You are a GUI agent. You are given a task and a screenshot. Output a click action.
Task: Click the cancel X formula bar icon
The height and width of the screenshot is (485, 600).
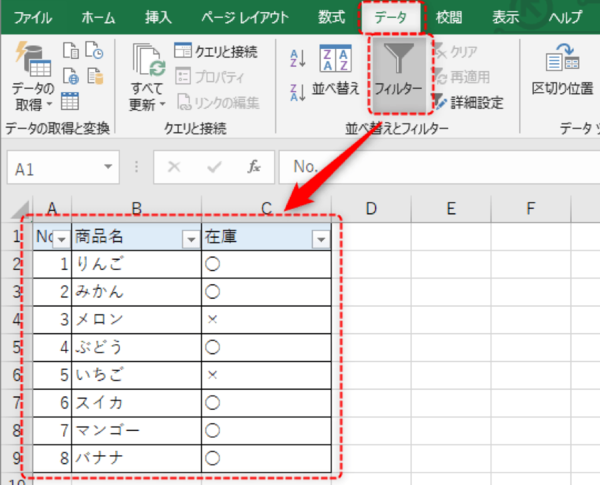click(174, 167)
